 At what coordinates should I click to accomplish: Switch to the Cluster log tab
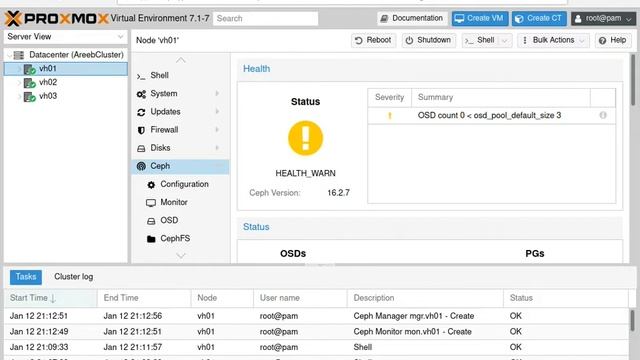73,277
